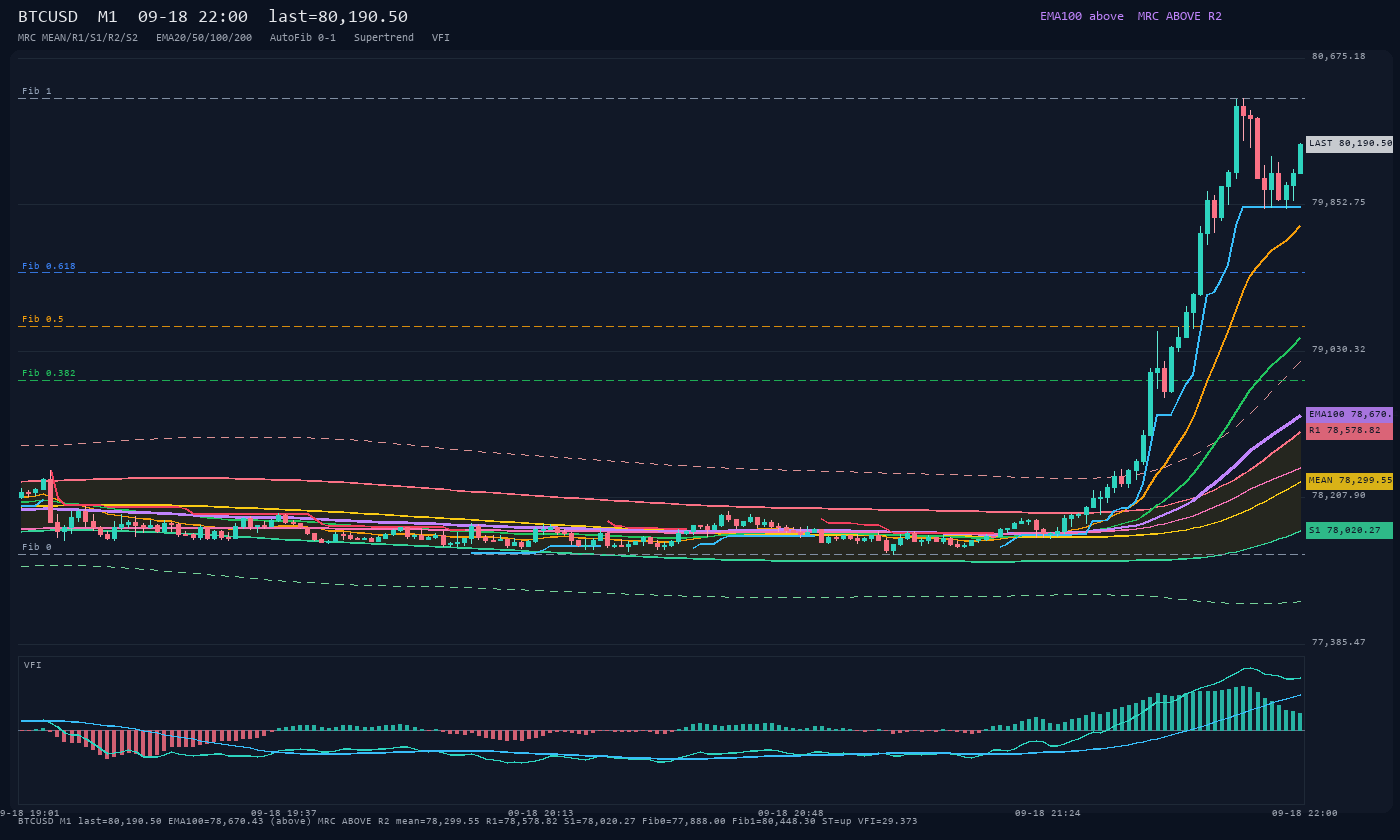Image resolution: width=1400 pixels, height=840 pixels.
Task: Select the 09-18 20:13 time axis label
Action: pyautogui.click(x=541, y=813)
